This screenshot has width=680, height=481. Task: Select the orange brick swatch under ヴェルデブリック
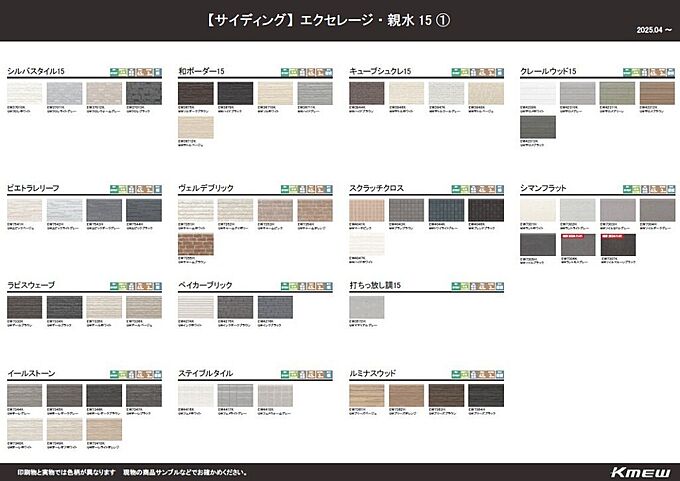point(315,210)
